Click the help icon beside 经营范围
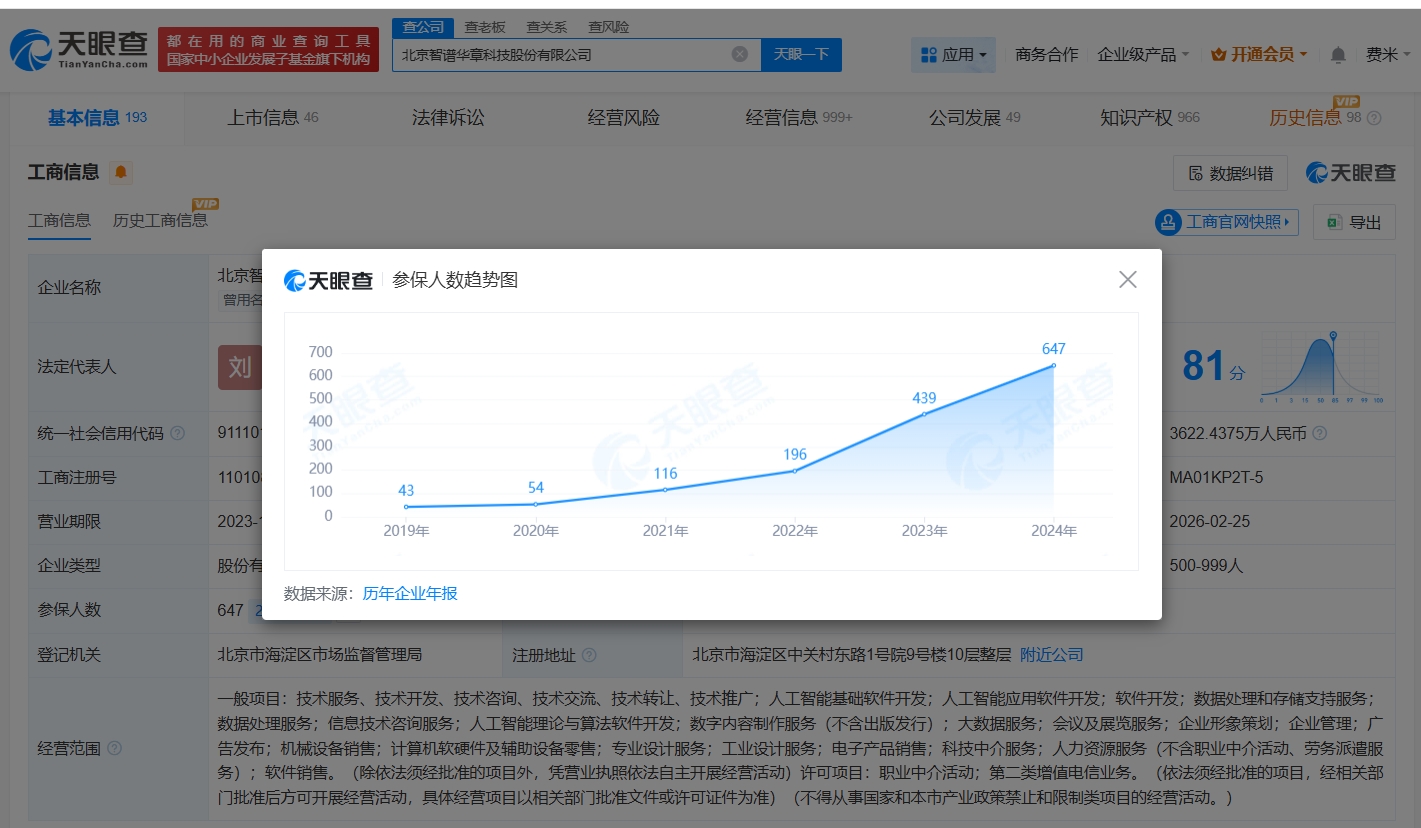 (x=115, y=748)
